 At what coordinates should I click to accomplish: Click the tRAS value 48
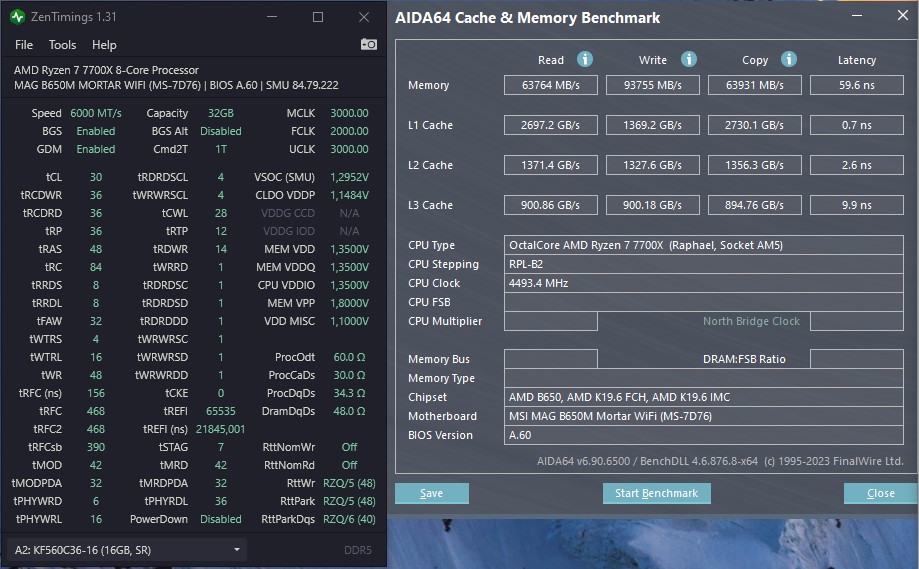[x=96, y=249]
